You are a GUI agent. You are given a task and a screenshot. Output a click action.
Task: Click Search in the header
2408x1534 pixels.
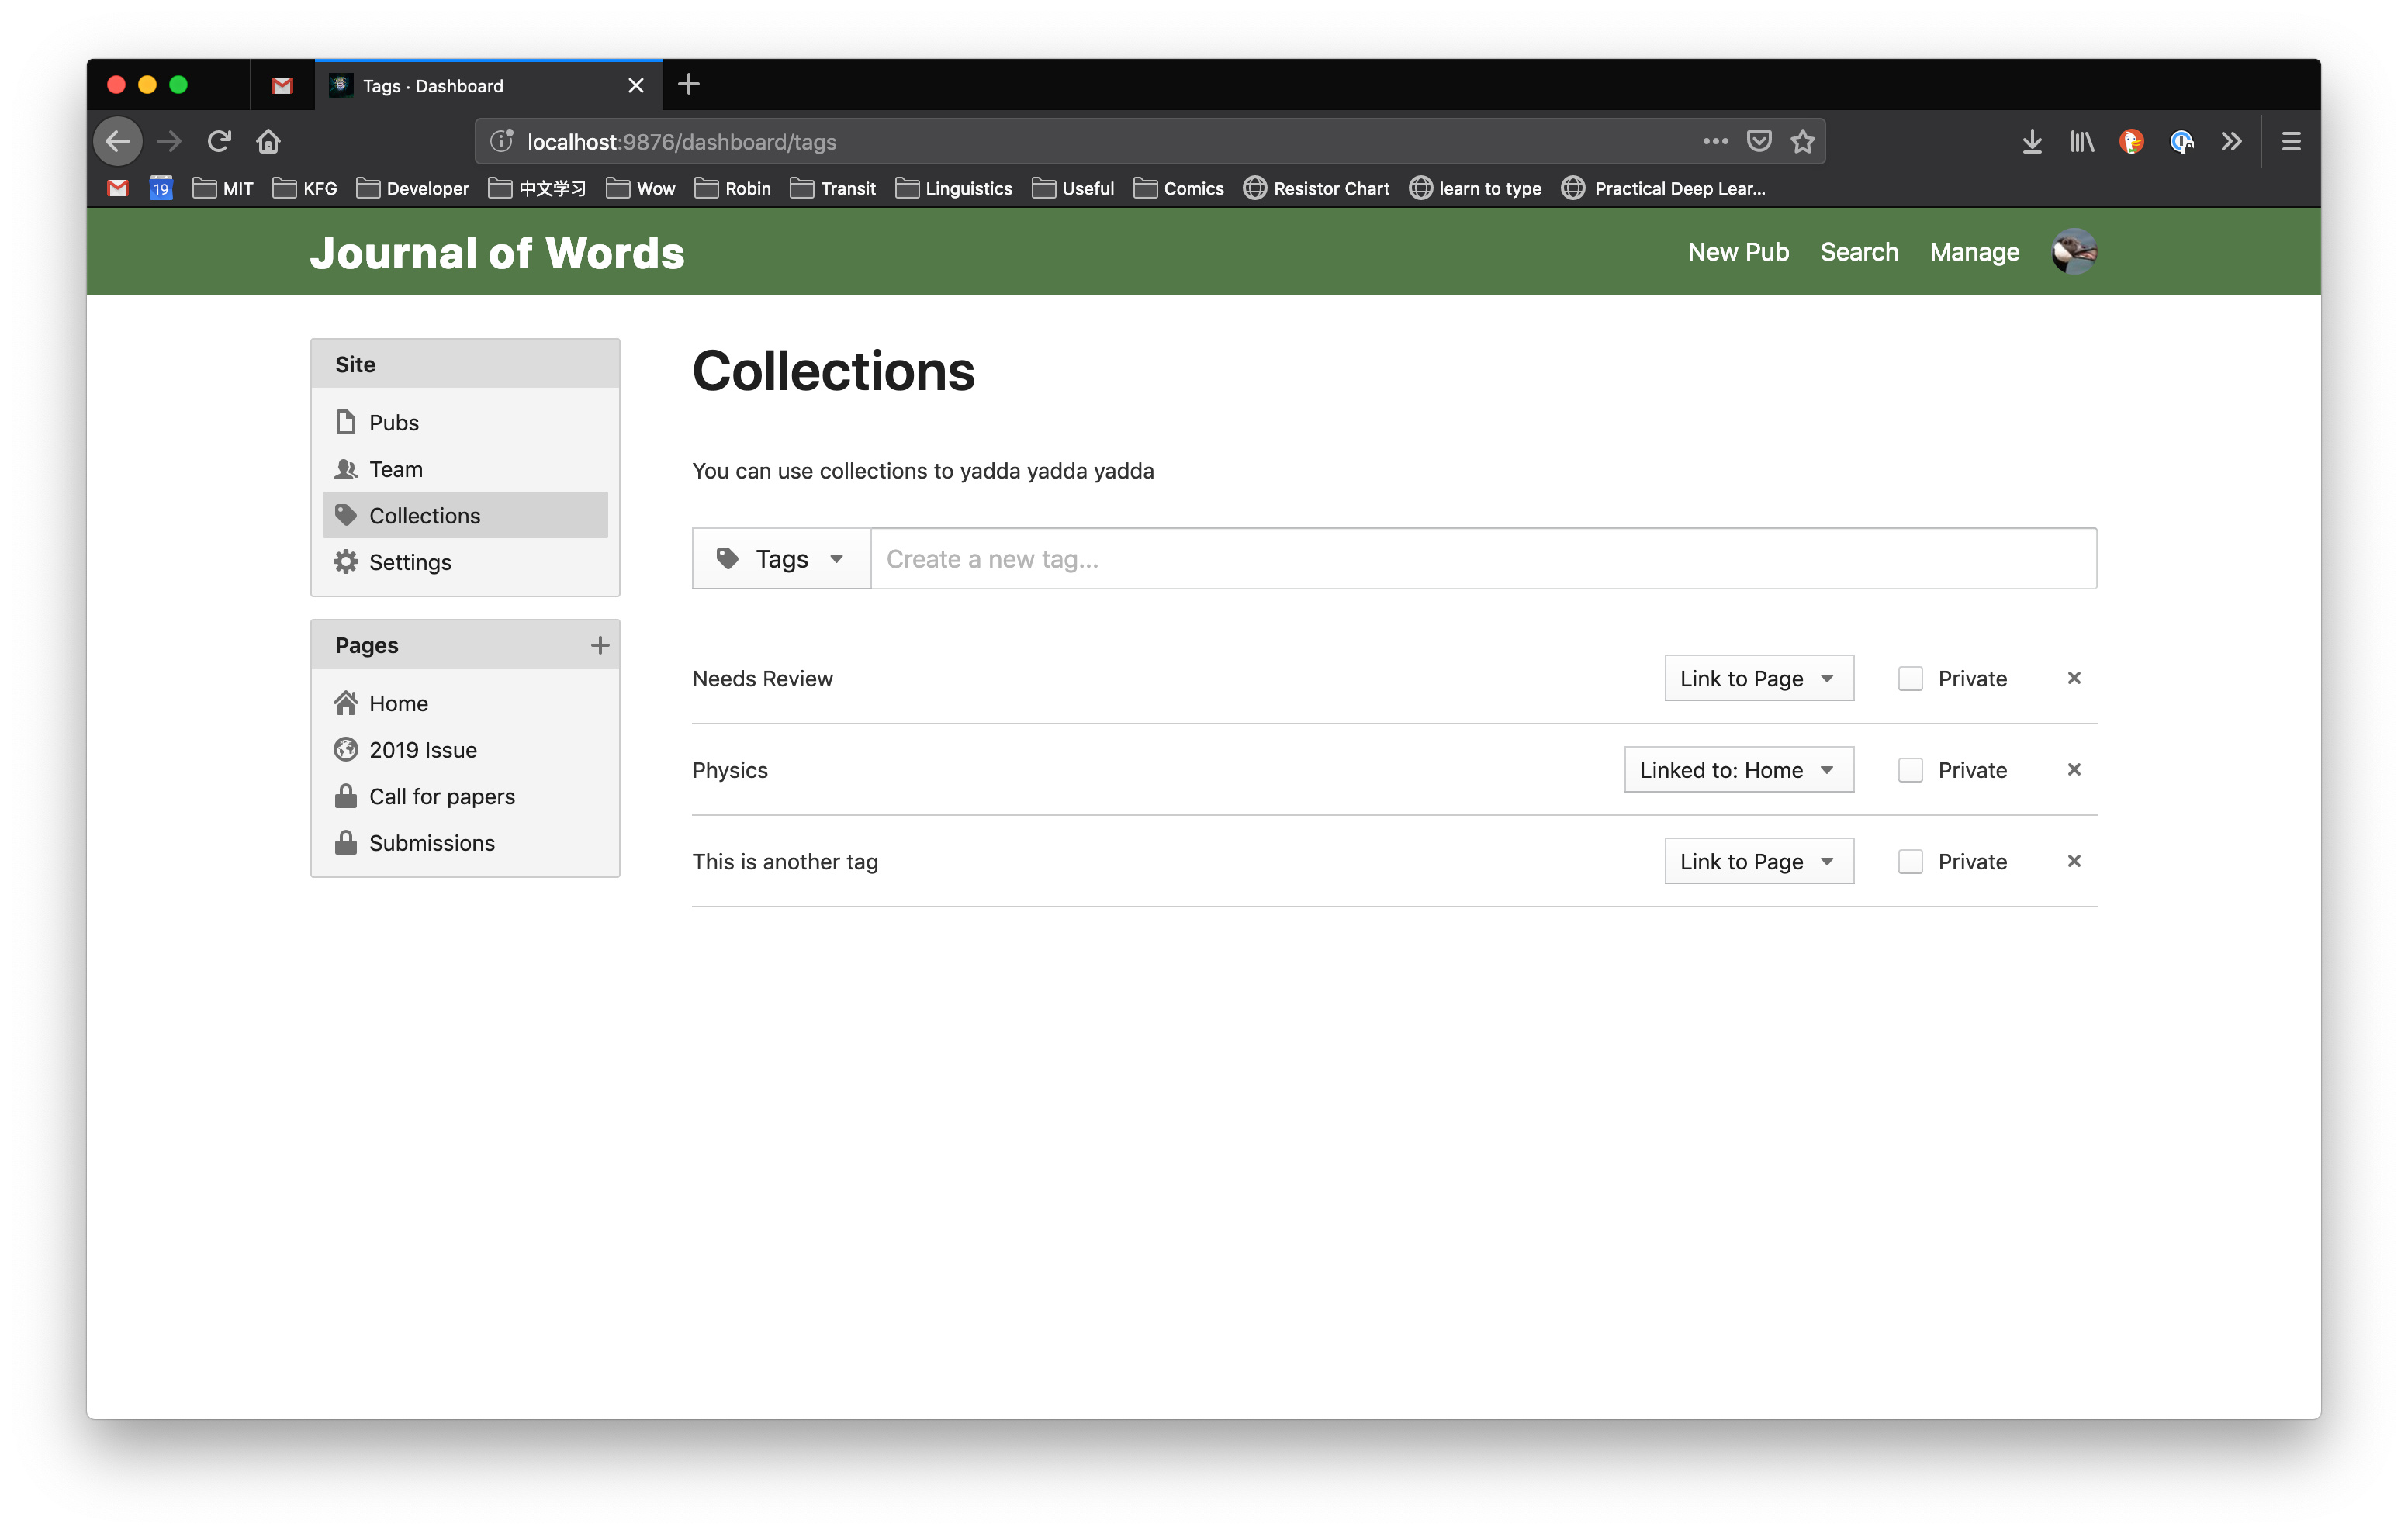(x=1858, y=252)
